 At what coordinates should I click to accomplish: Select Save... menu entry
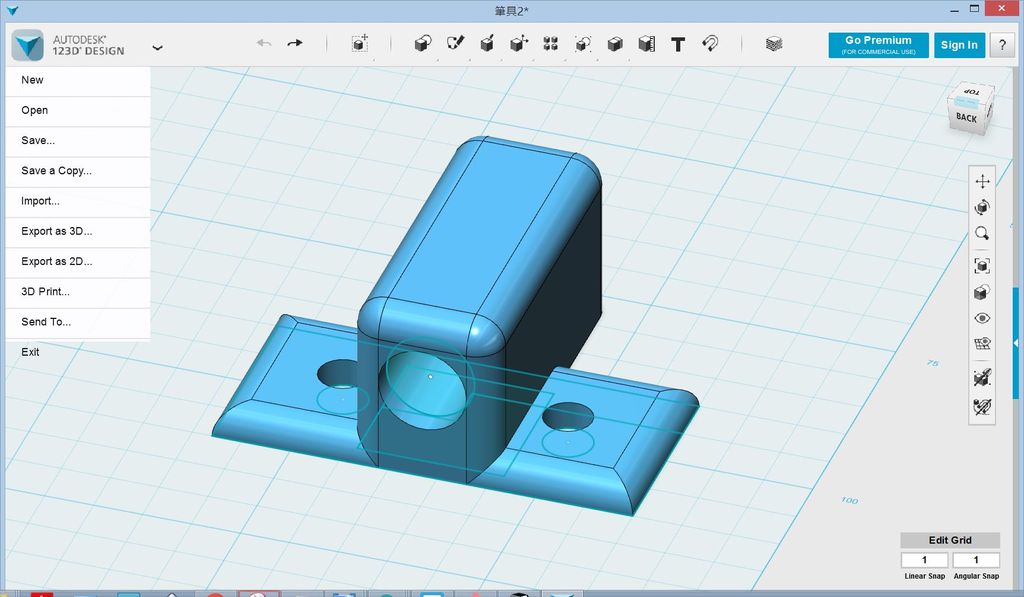coord(78,140)
